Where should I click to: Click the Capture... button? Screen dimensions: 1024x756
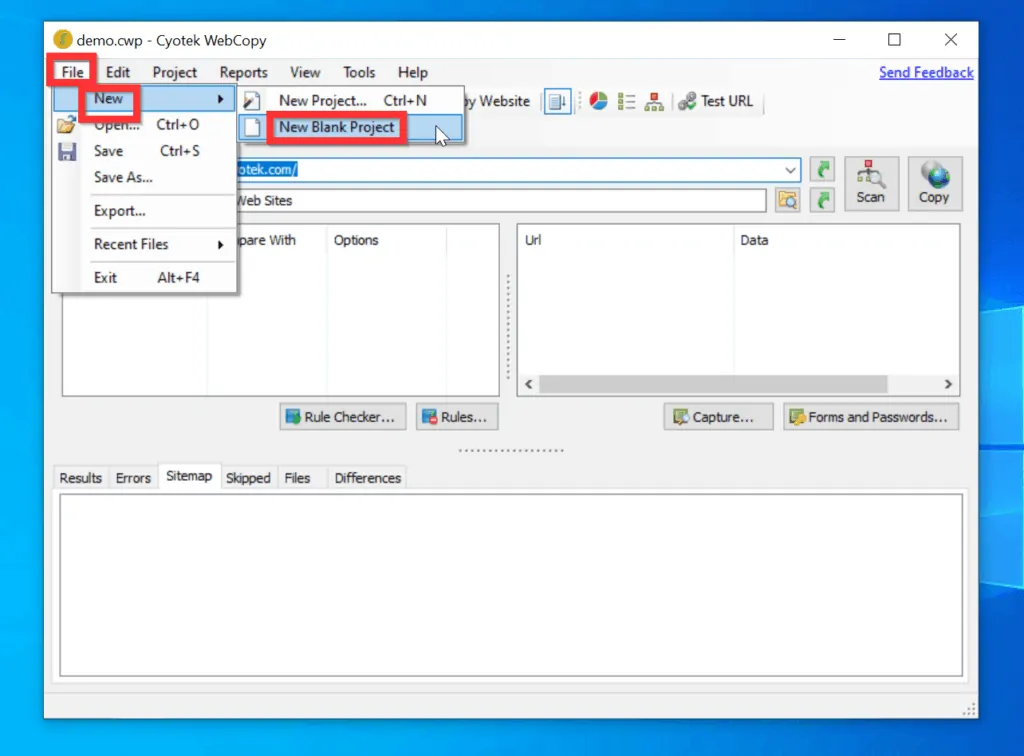click(718, 417)
